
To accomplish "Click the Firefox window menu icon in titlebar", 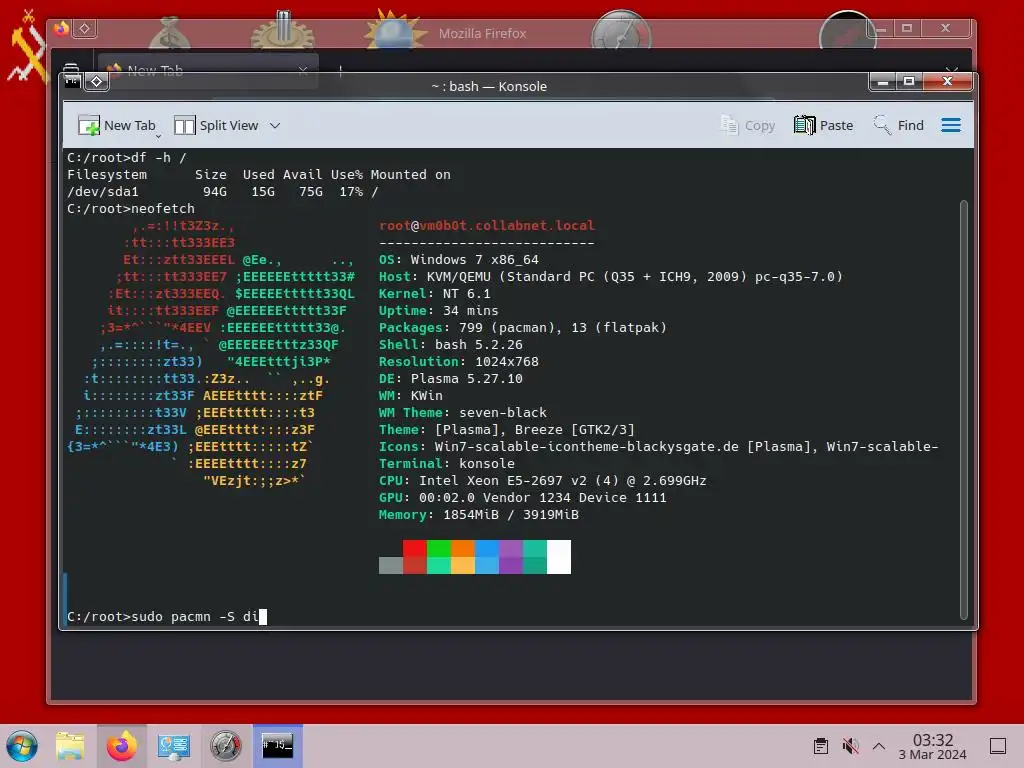I will click(x=61, y=29).
